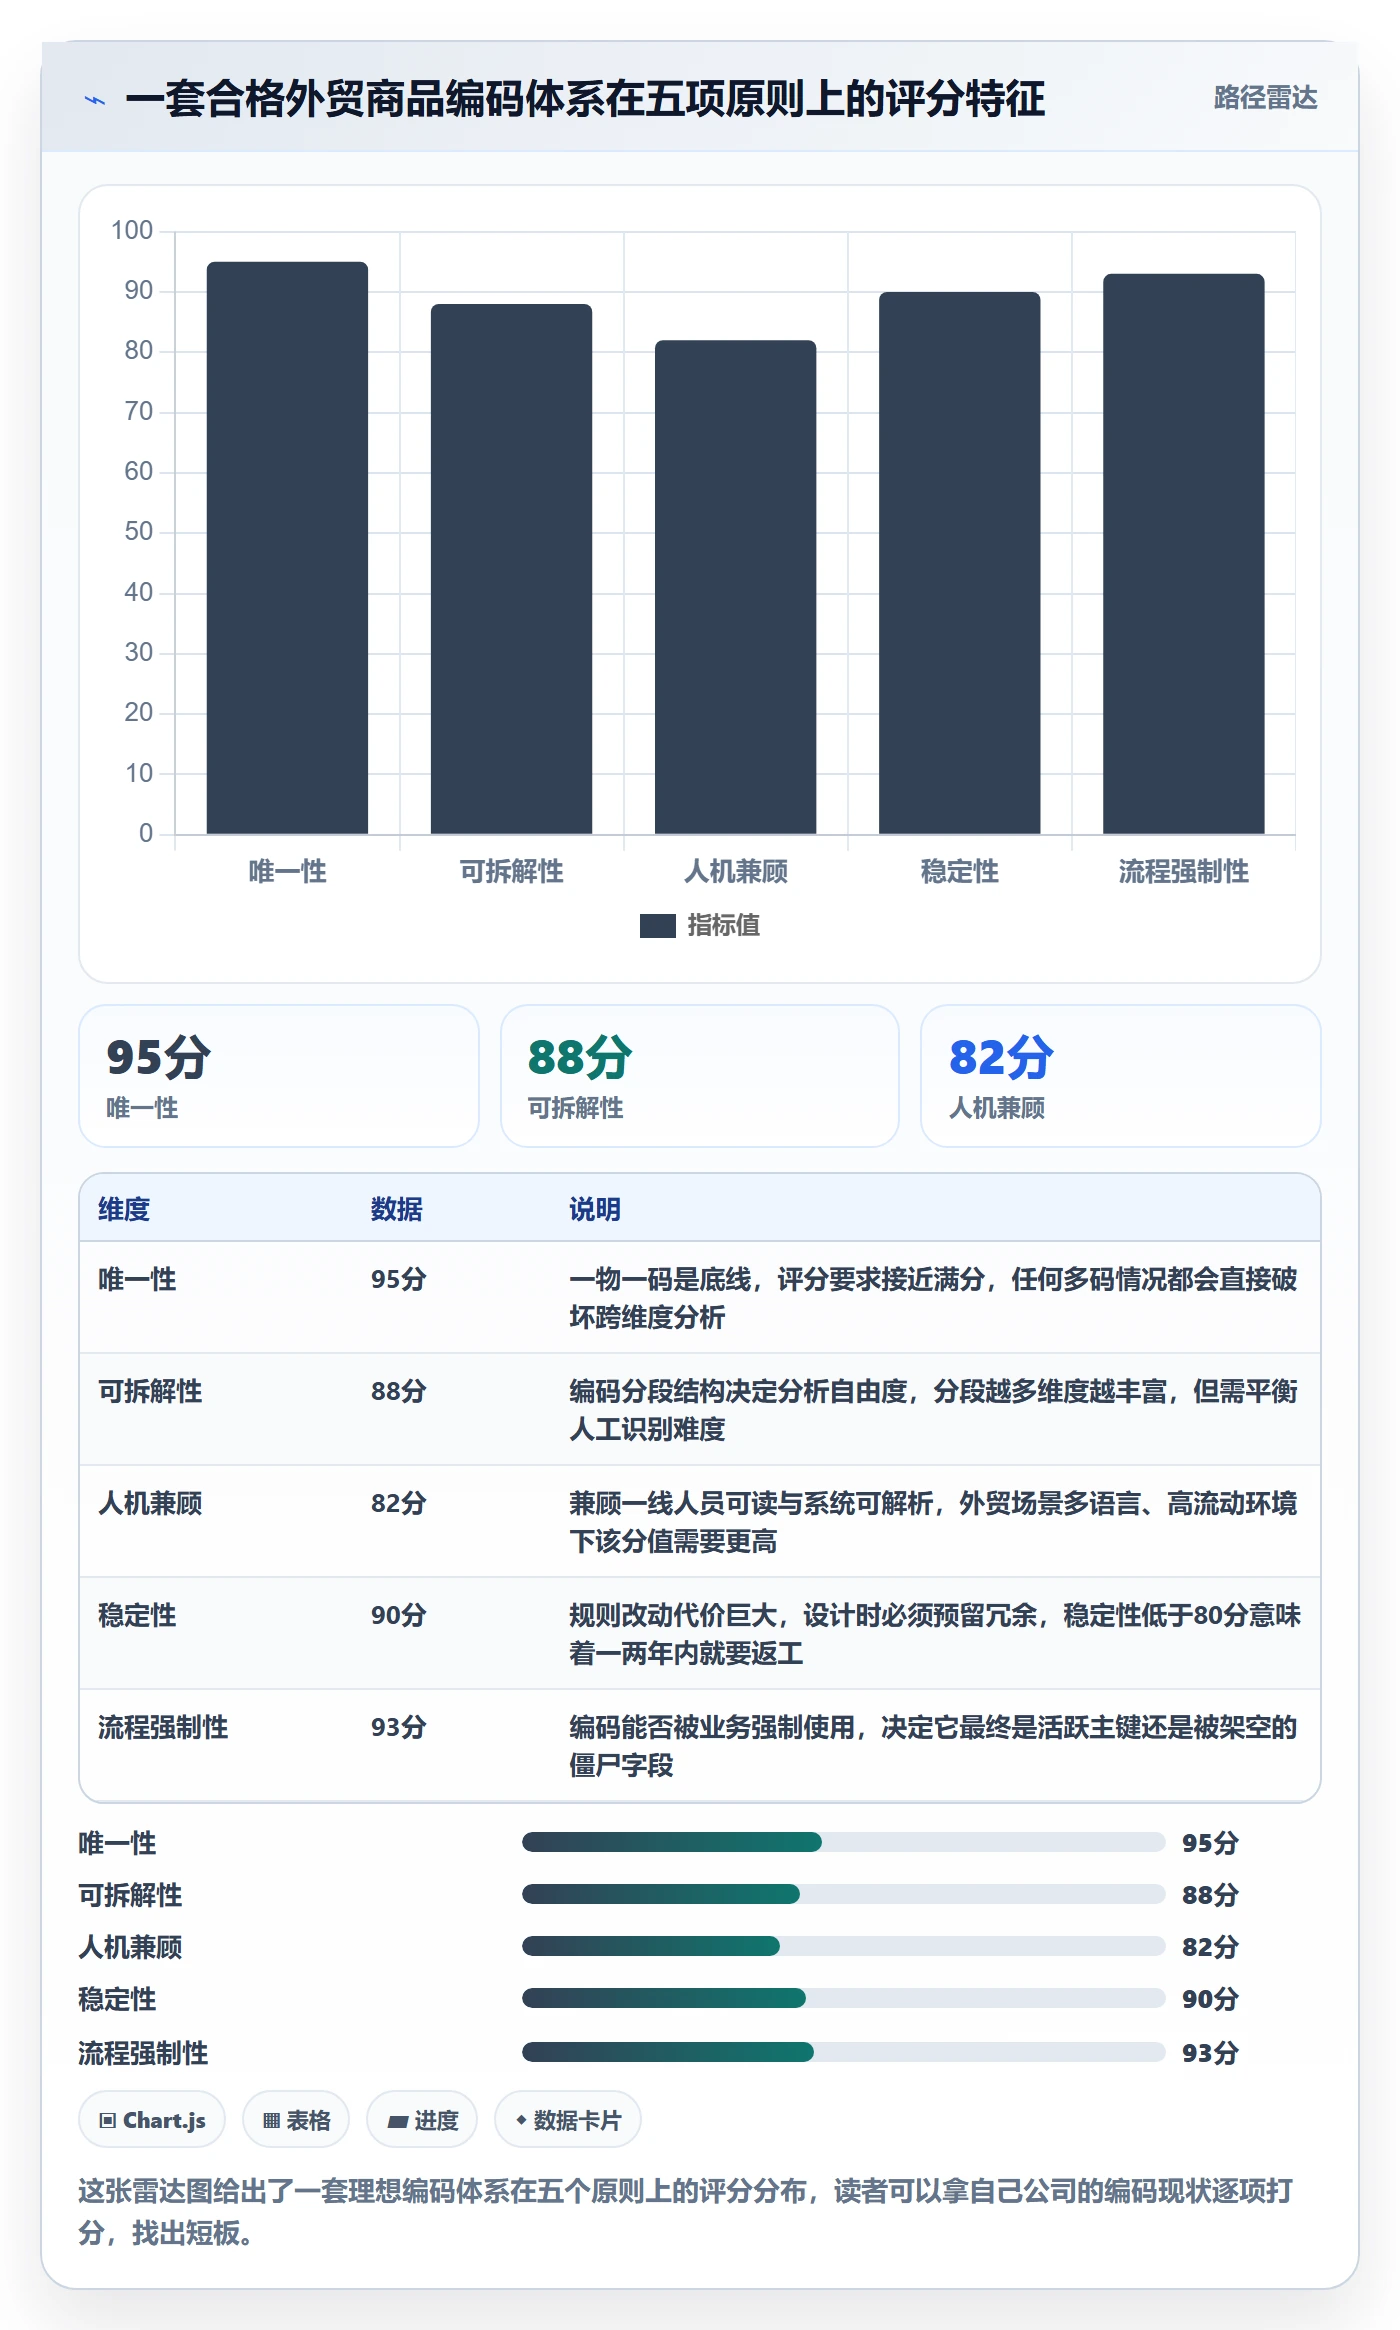This screenshot has width=1400, height=2330.
Task: Click the Chart.js chip
Action: tap(152, 2120)
